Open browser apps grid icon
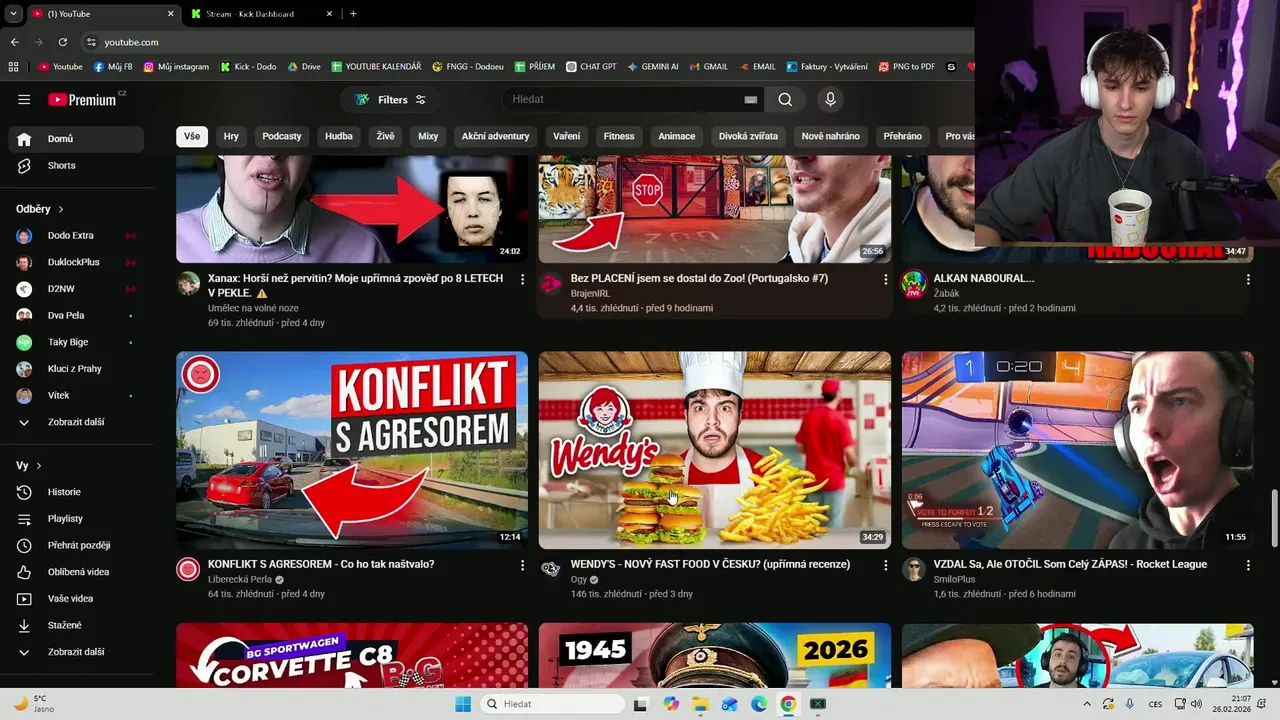Viewport: 1280px width, 720px height. [13, 67]
